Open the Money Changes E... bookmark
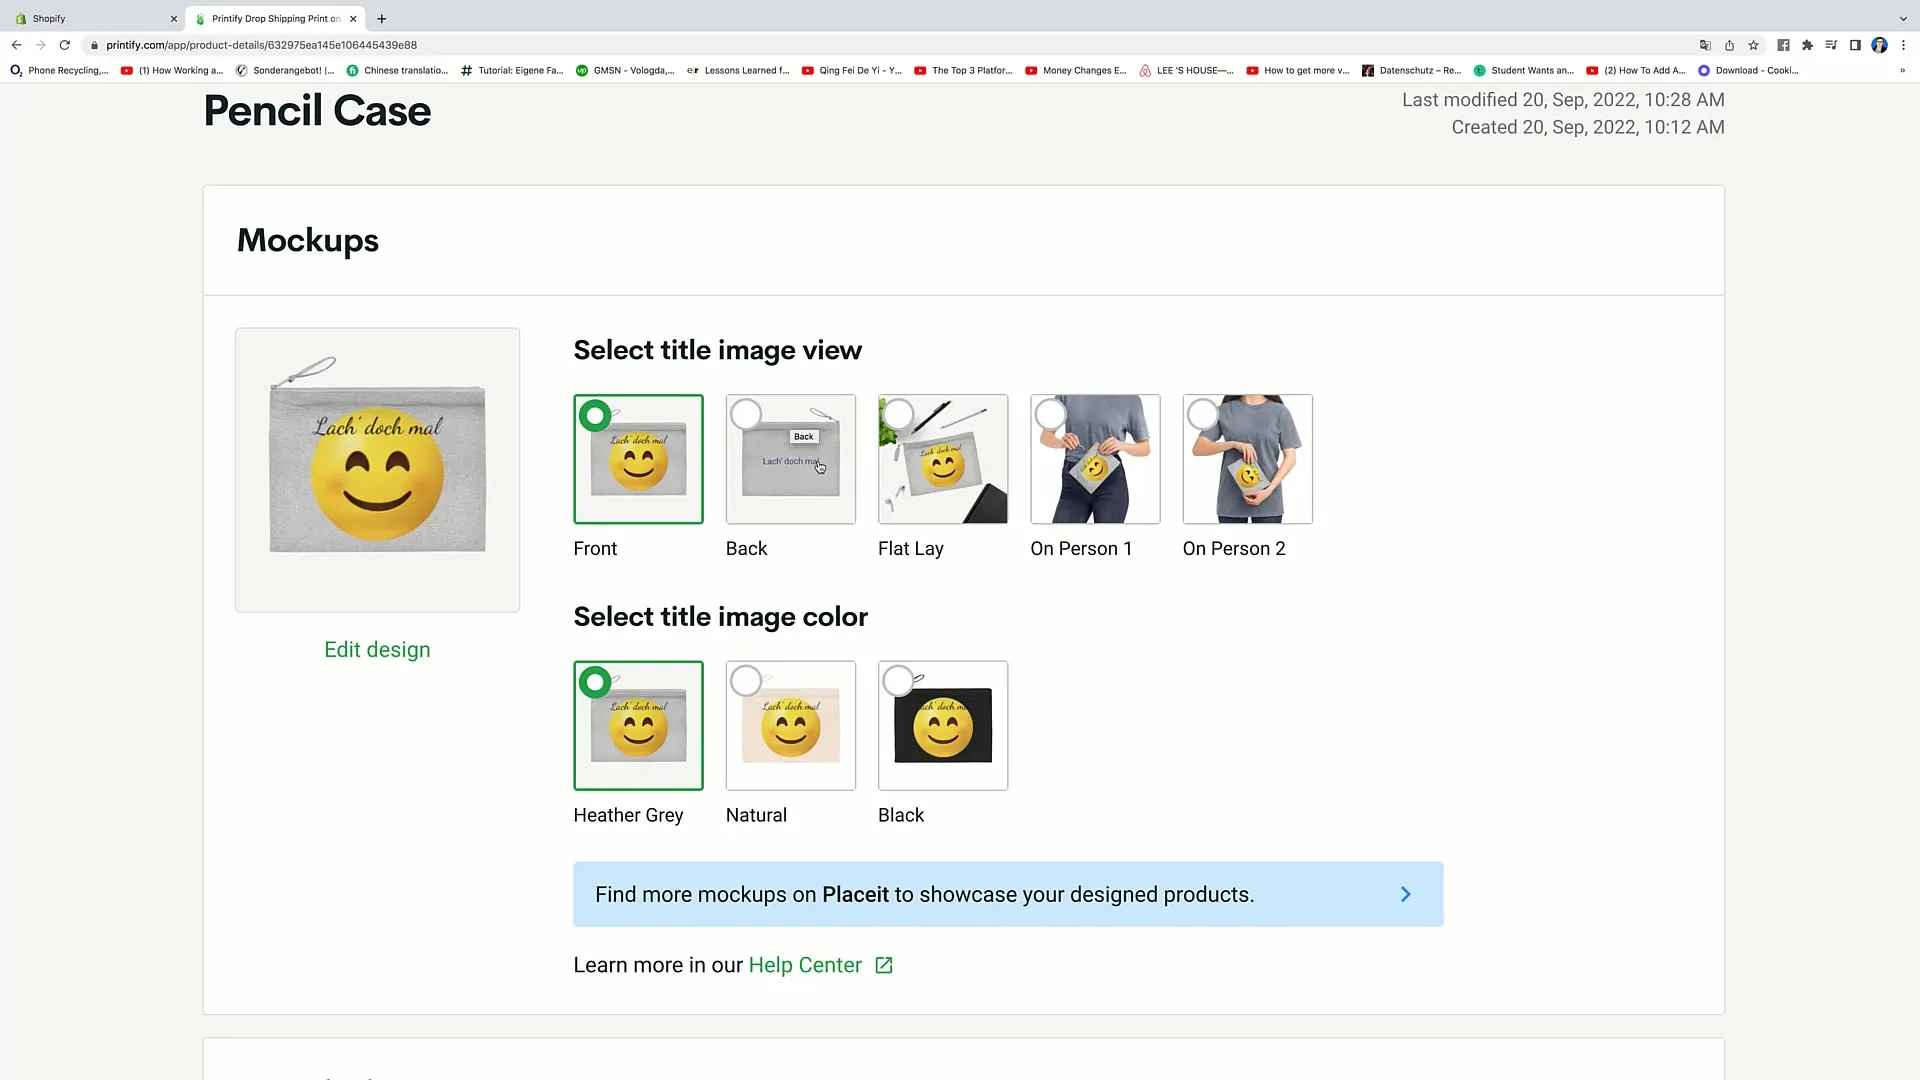This screenshot has height=1080, width=1920. pyautogui.click(x=1076, y=70)
